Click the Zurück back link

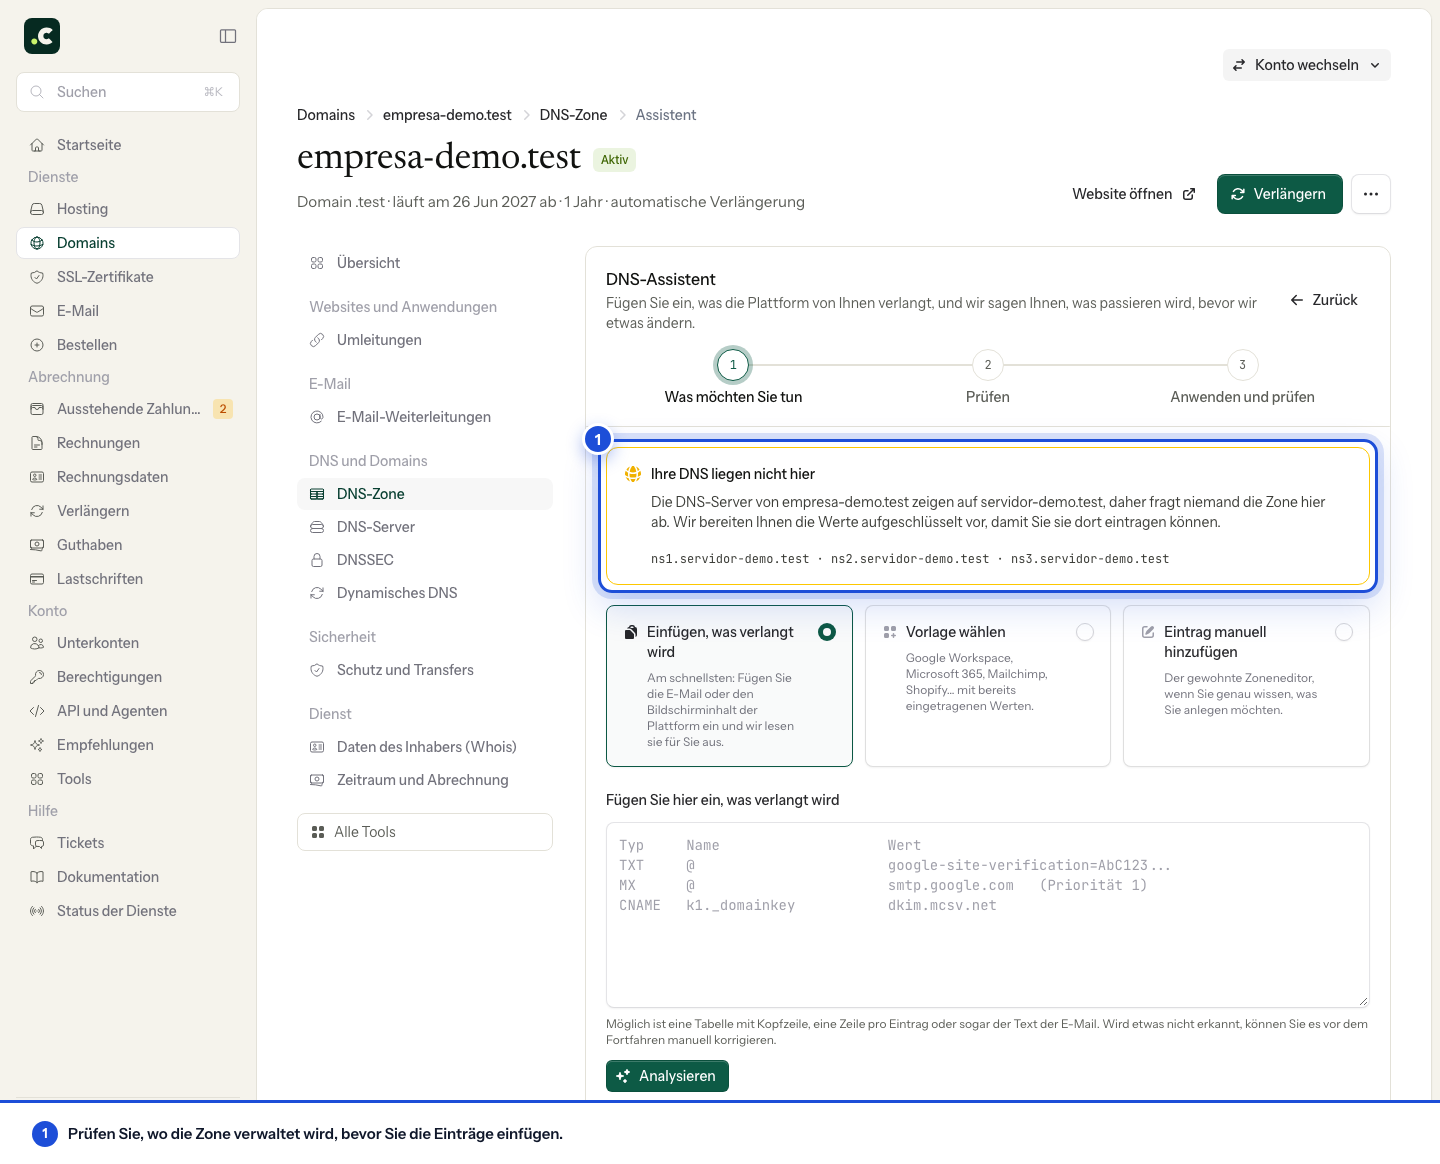point(1324,300)
